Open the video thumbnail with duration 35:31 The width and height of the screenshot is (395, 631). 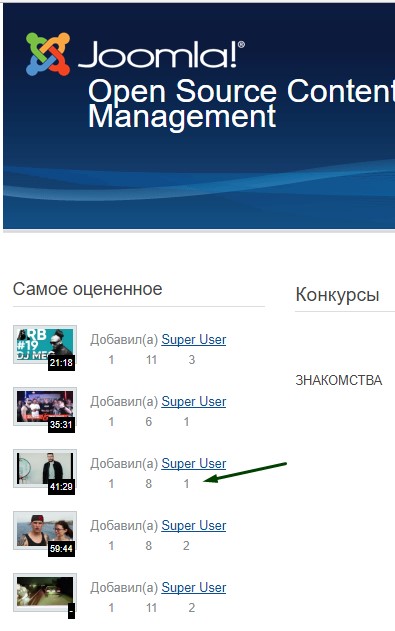point(45,407)
